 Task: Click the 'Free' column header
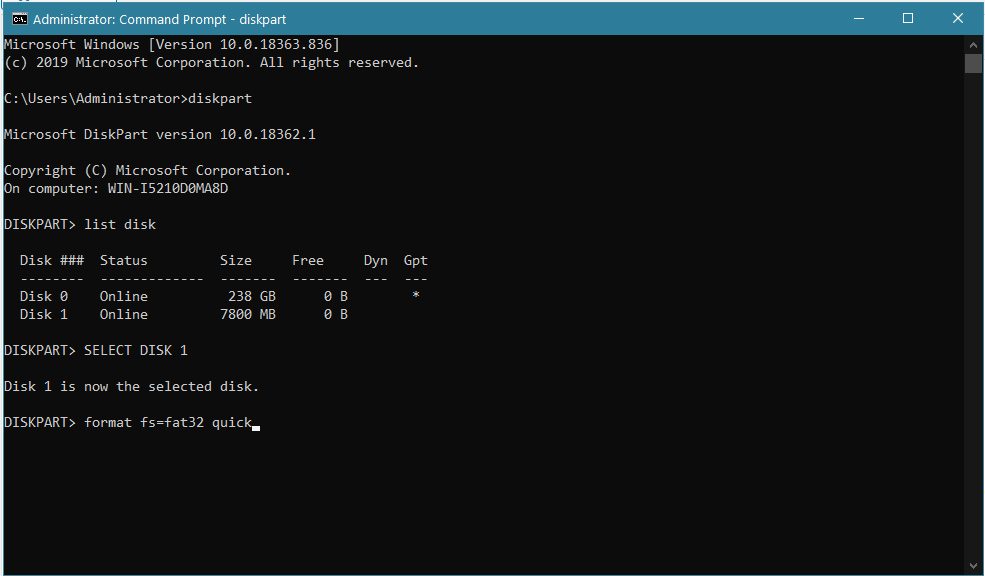tap(308, 261)
